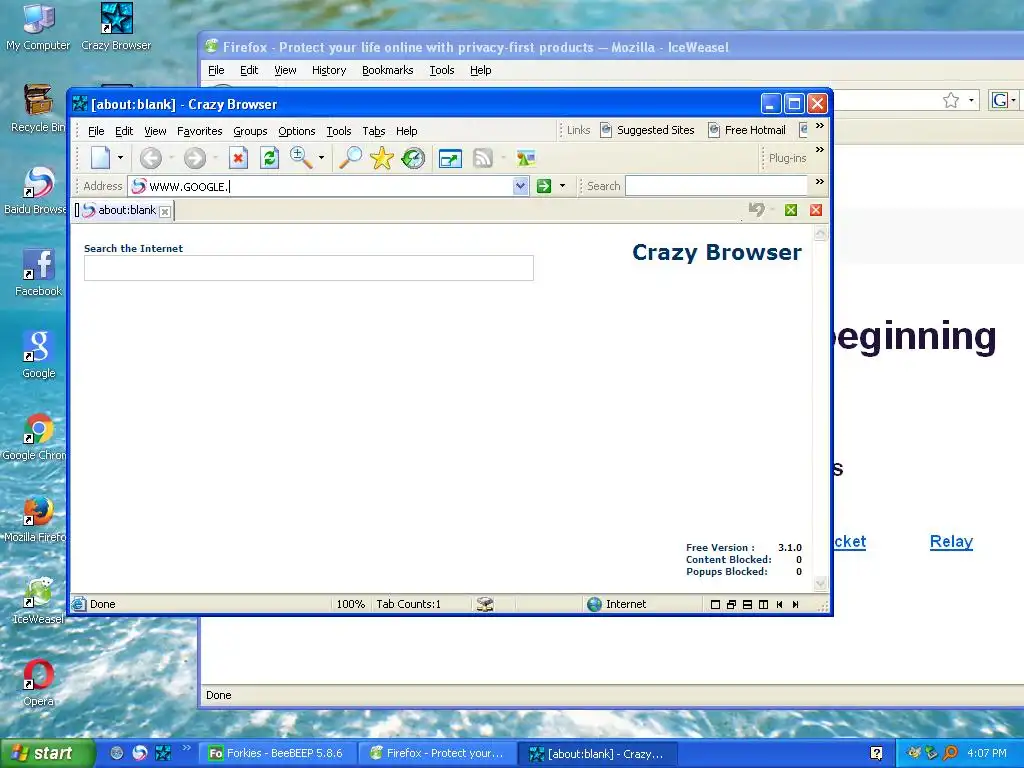Click the 100% zoom status bar entry
Screen dimensions: 1024x768
pos(350,604)
